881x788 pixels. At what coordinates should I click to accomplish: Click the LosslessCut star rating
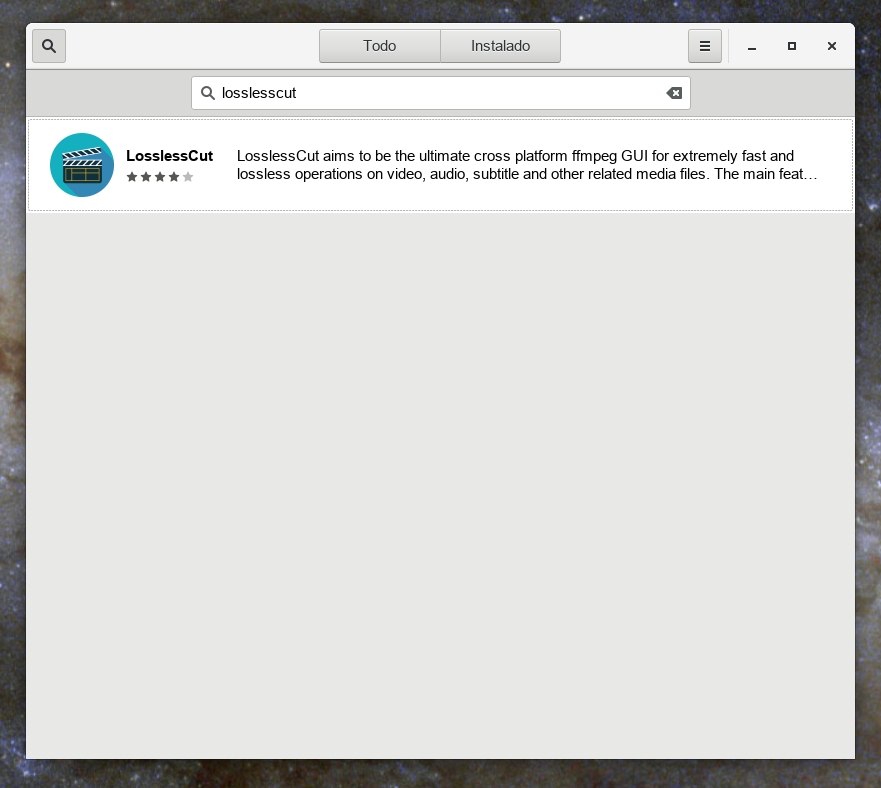(160, 177)
